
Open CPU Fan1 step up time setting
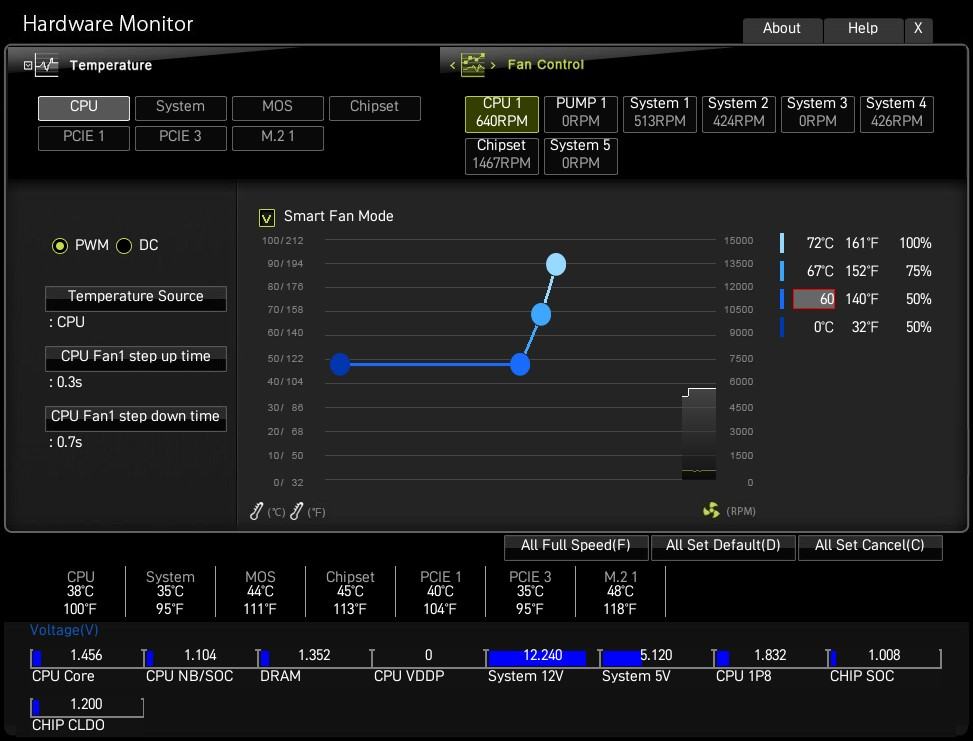[x=136, y=358]
